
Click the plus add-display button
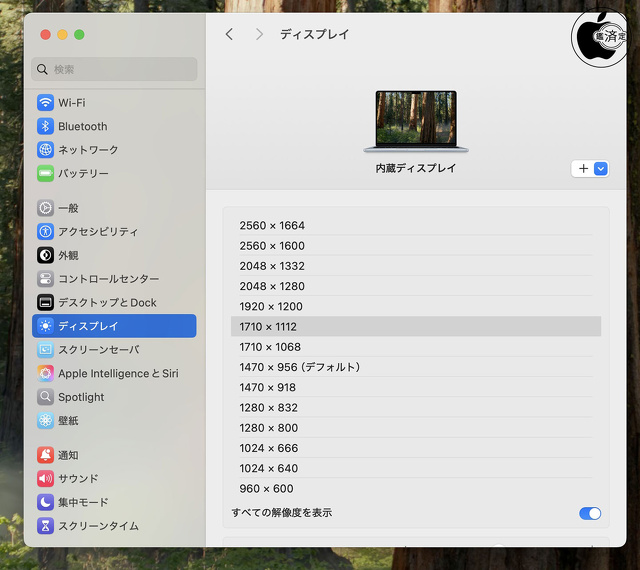(x=583, y=169)
